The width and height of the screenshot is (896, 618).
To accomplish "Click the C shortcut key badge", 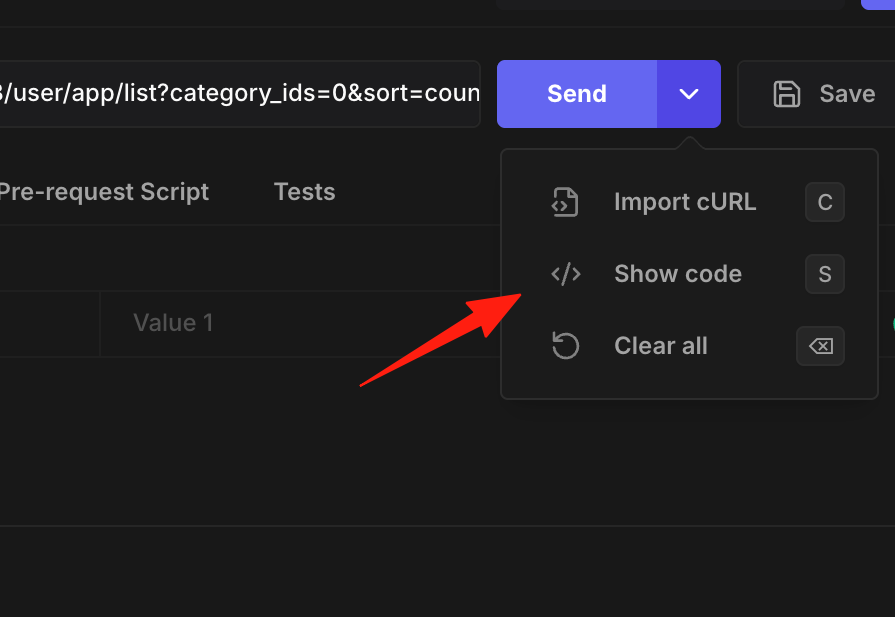I will click(825, 202).
